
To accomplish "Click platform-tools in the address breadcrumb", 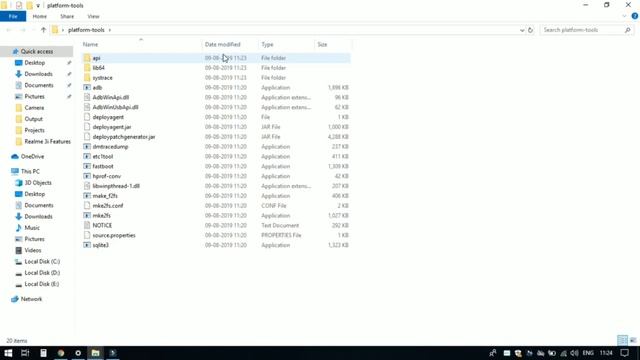I will coord(86,30).
